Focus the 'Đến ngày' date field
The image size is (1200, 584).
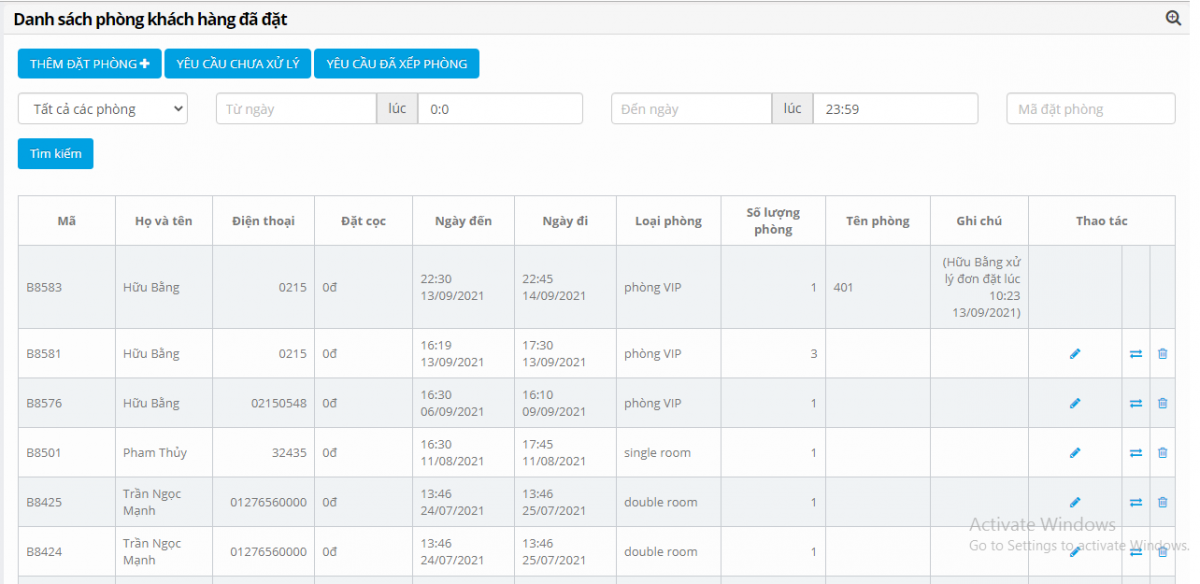tap(691, 109)
